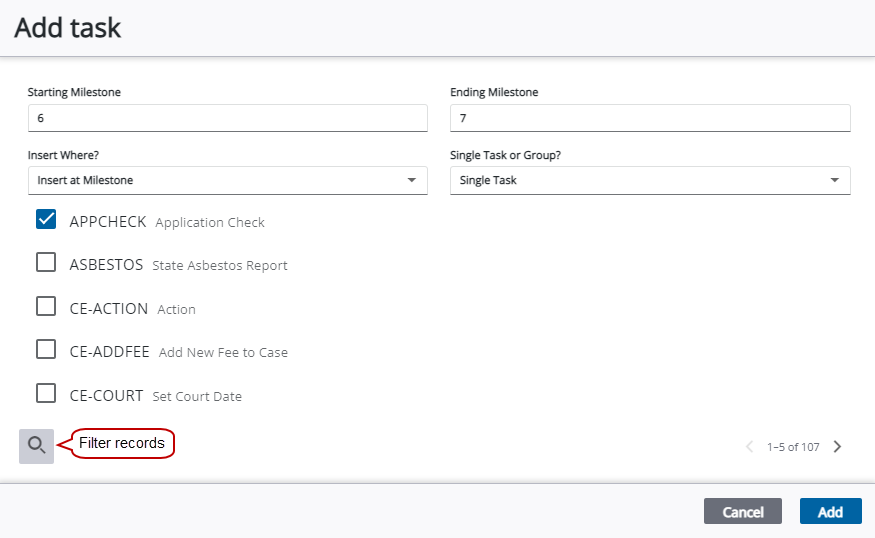The image size is (875, 538).
Task: Select the CE-COURT checkbox
Action: pyautogui.click(x=46, y=394)
